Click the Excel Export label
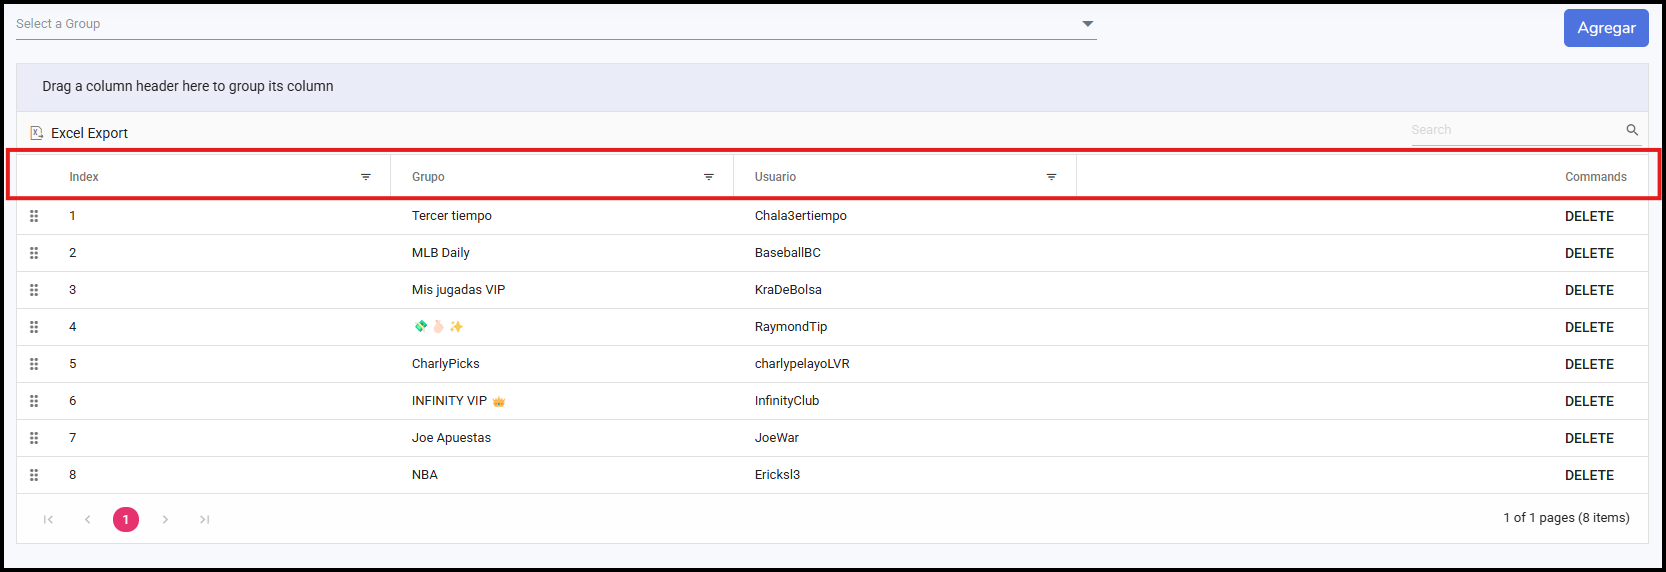The image size is (1666, 572). pos(89,133)
